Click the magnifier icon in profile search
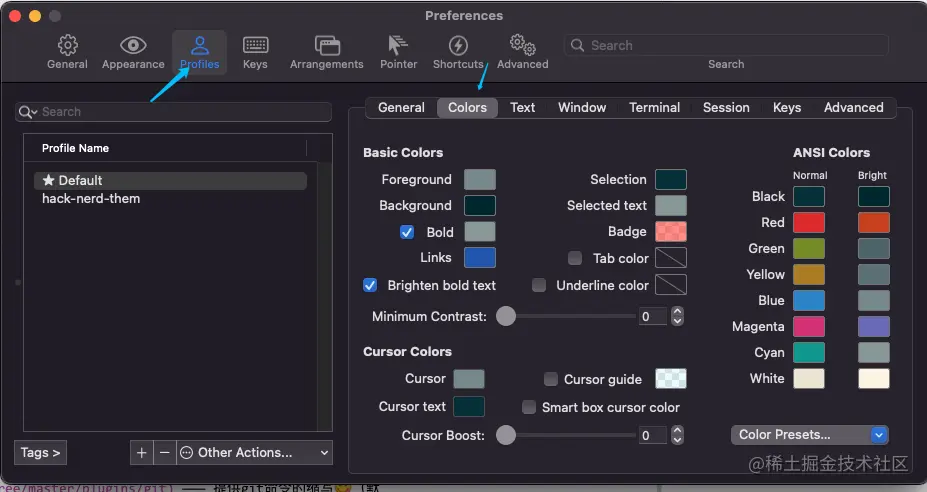 (27, 112)
